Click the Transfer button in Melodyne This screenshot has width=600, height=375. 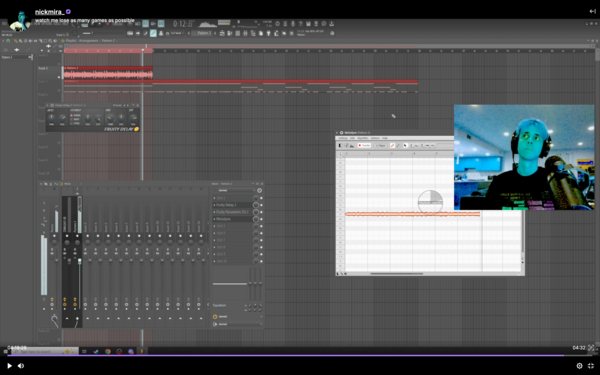click(x=364, y=145)
